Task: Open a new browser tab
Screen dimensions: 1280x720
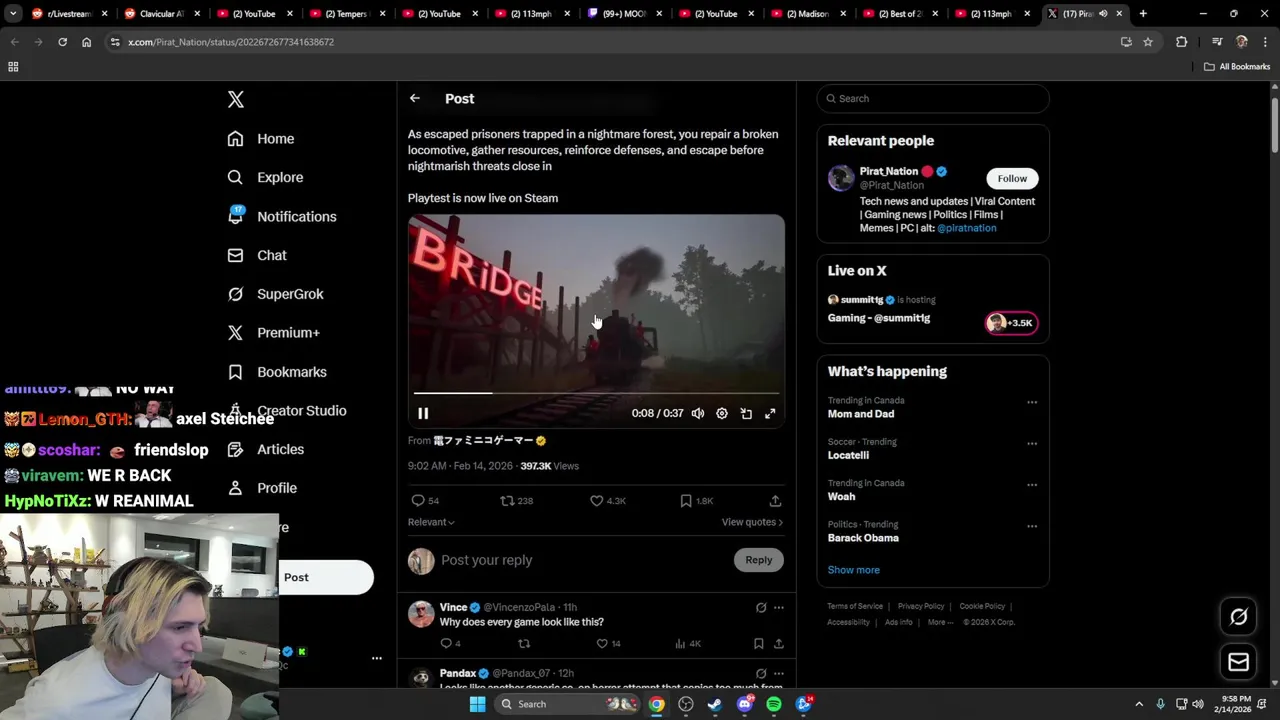Action: coord(1143,14)
